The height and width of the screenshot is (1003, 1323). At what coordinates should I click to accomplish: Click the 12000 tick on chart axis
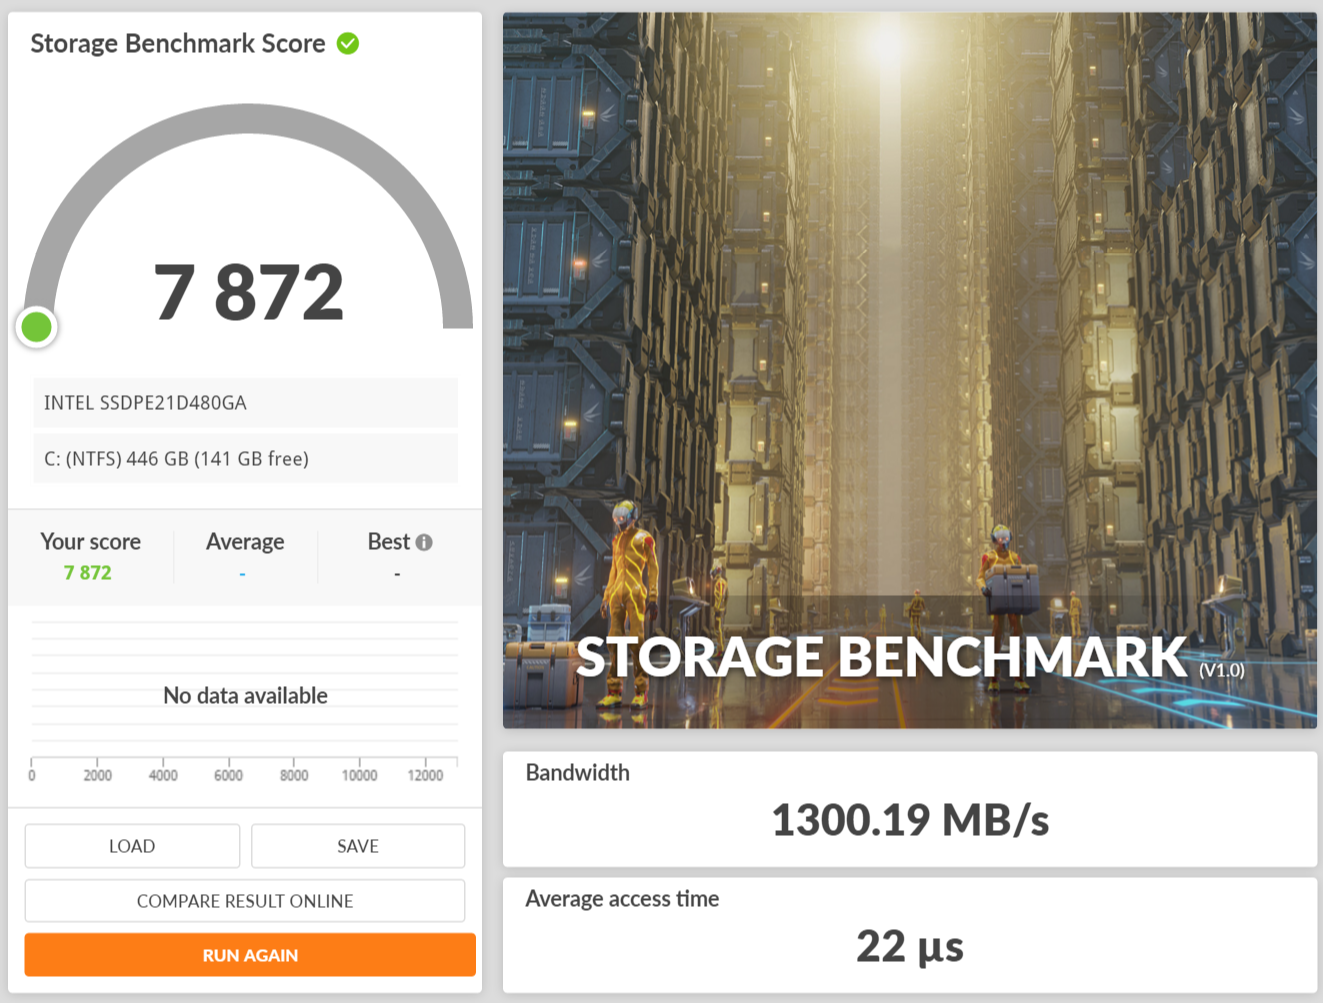tap(425, 775)
